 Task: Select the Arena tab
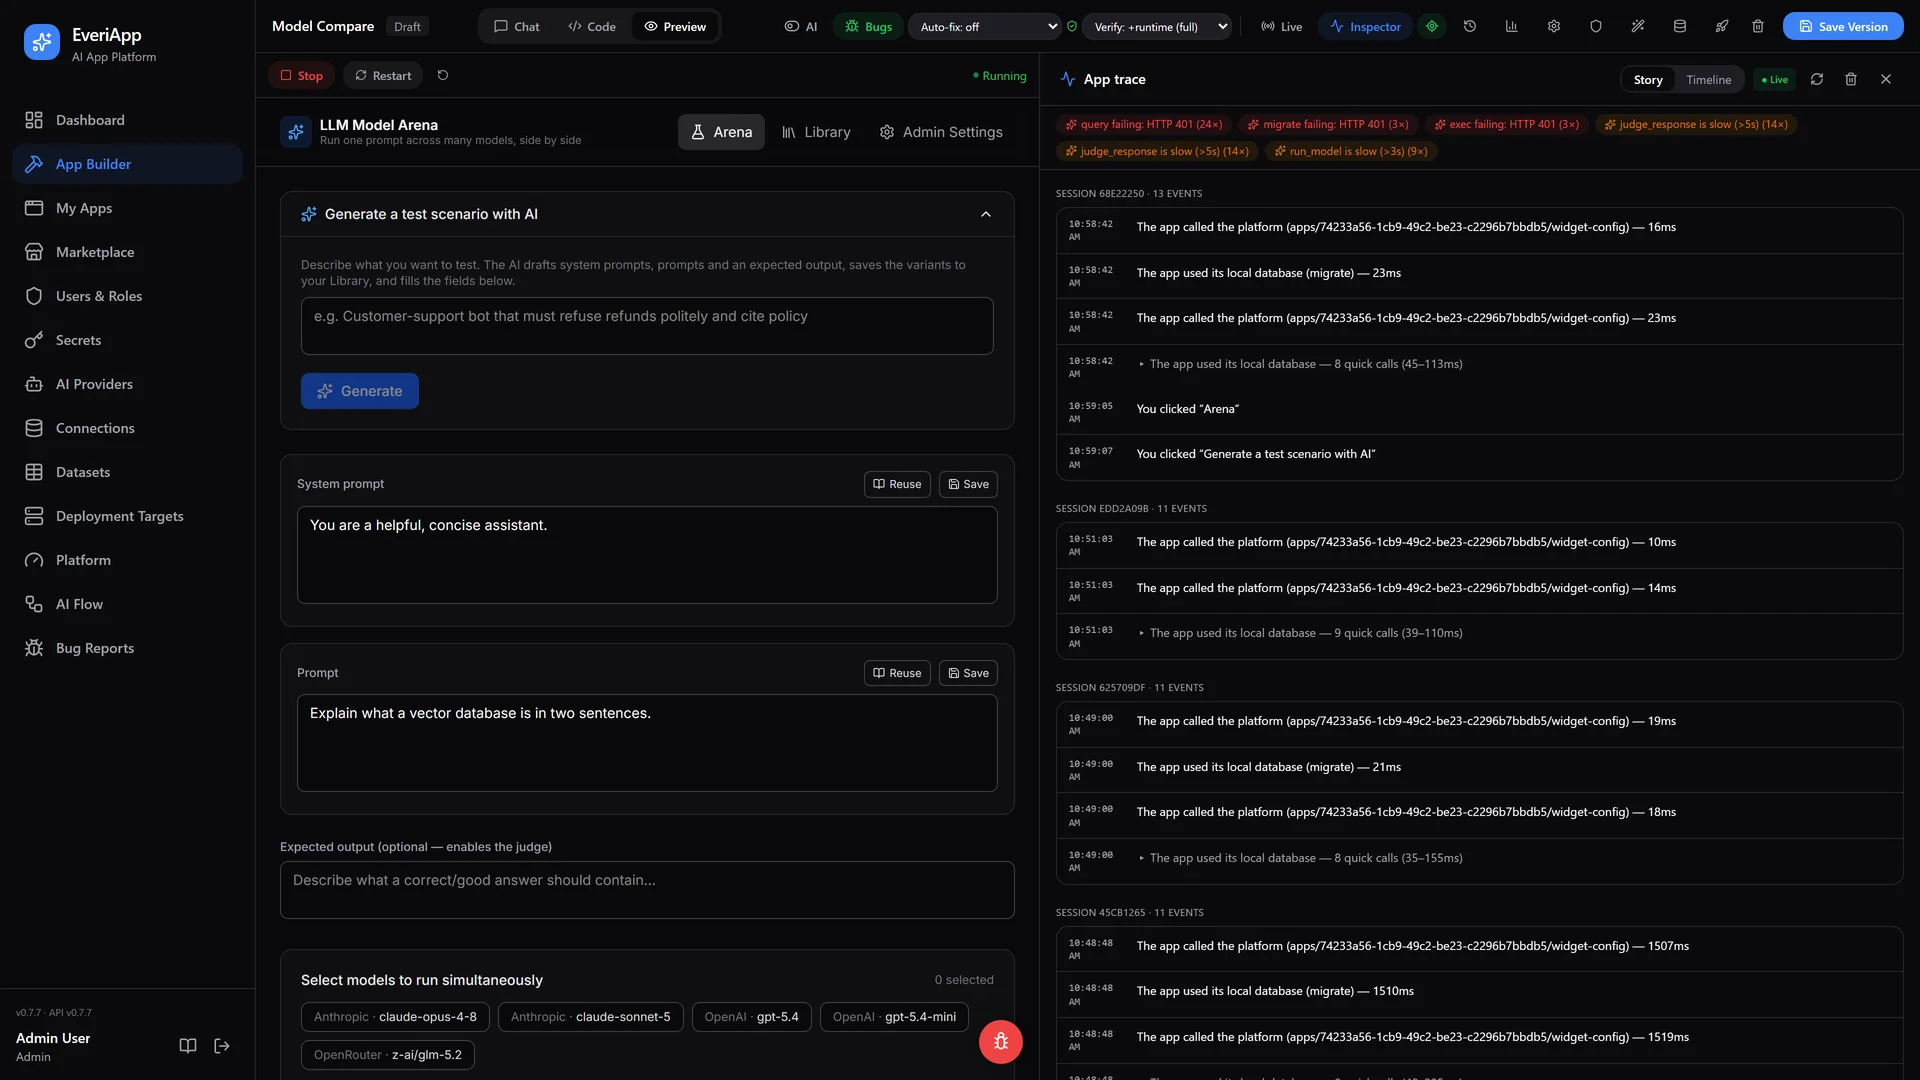coord(721,132)
